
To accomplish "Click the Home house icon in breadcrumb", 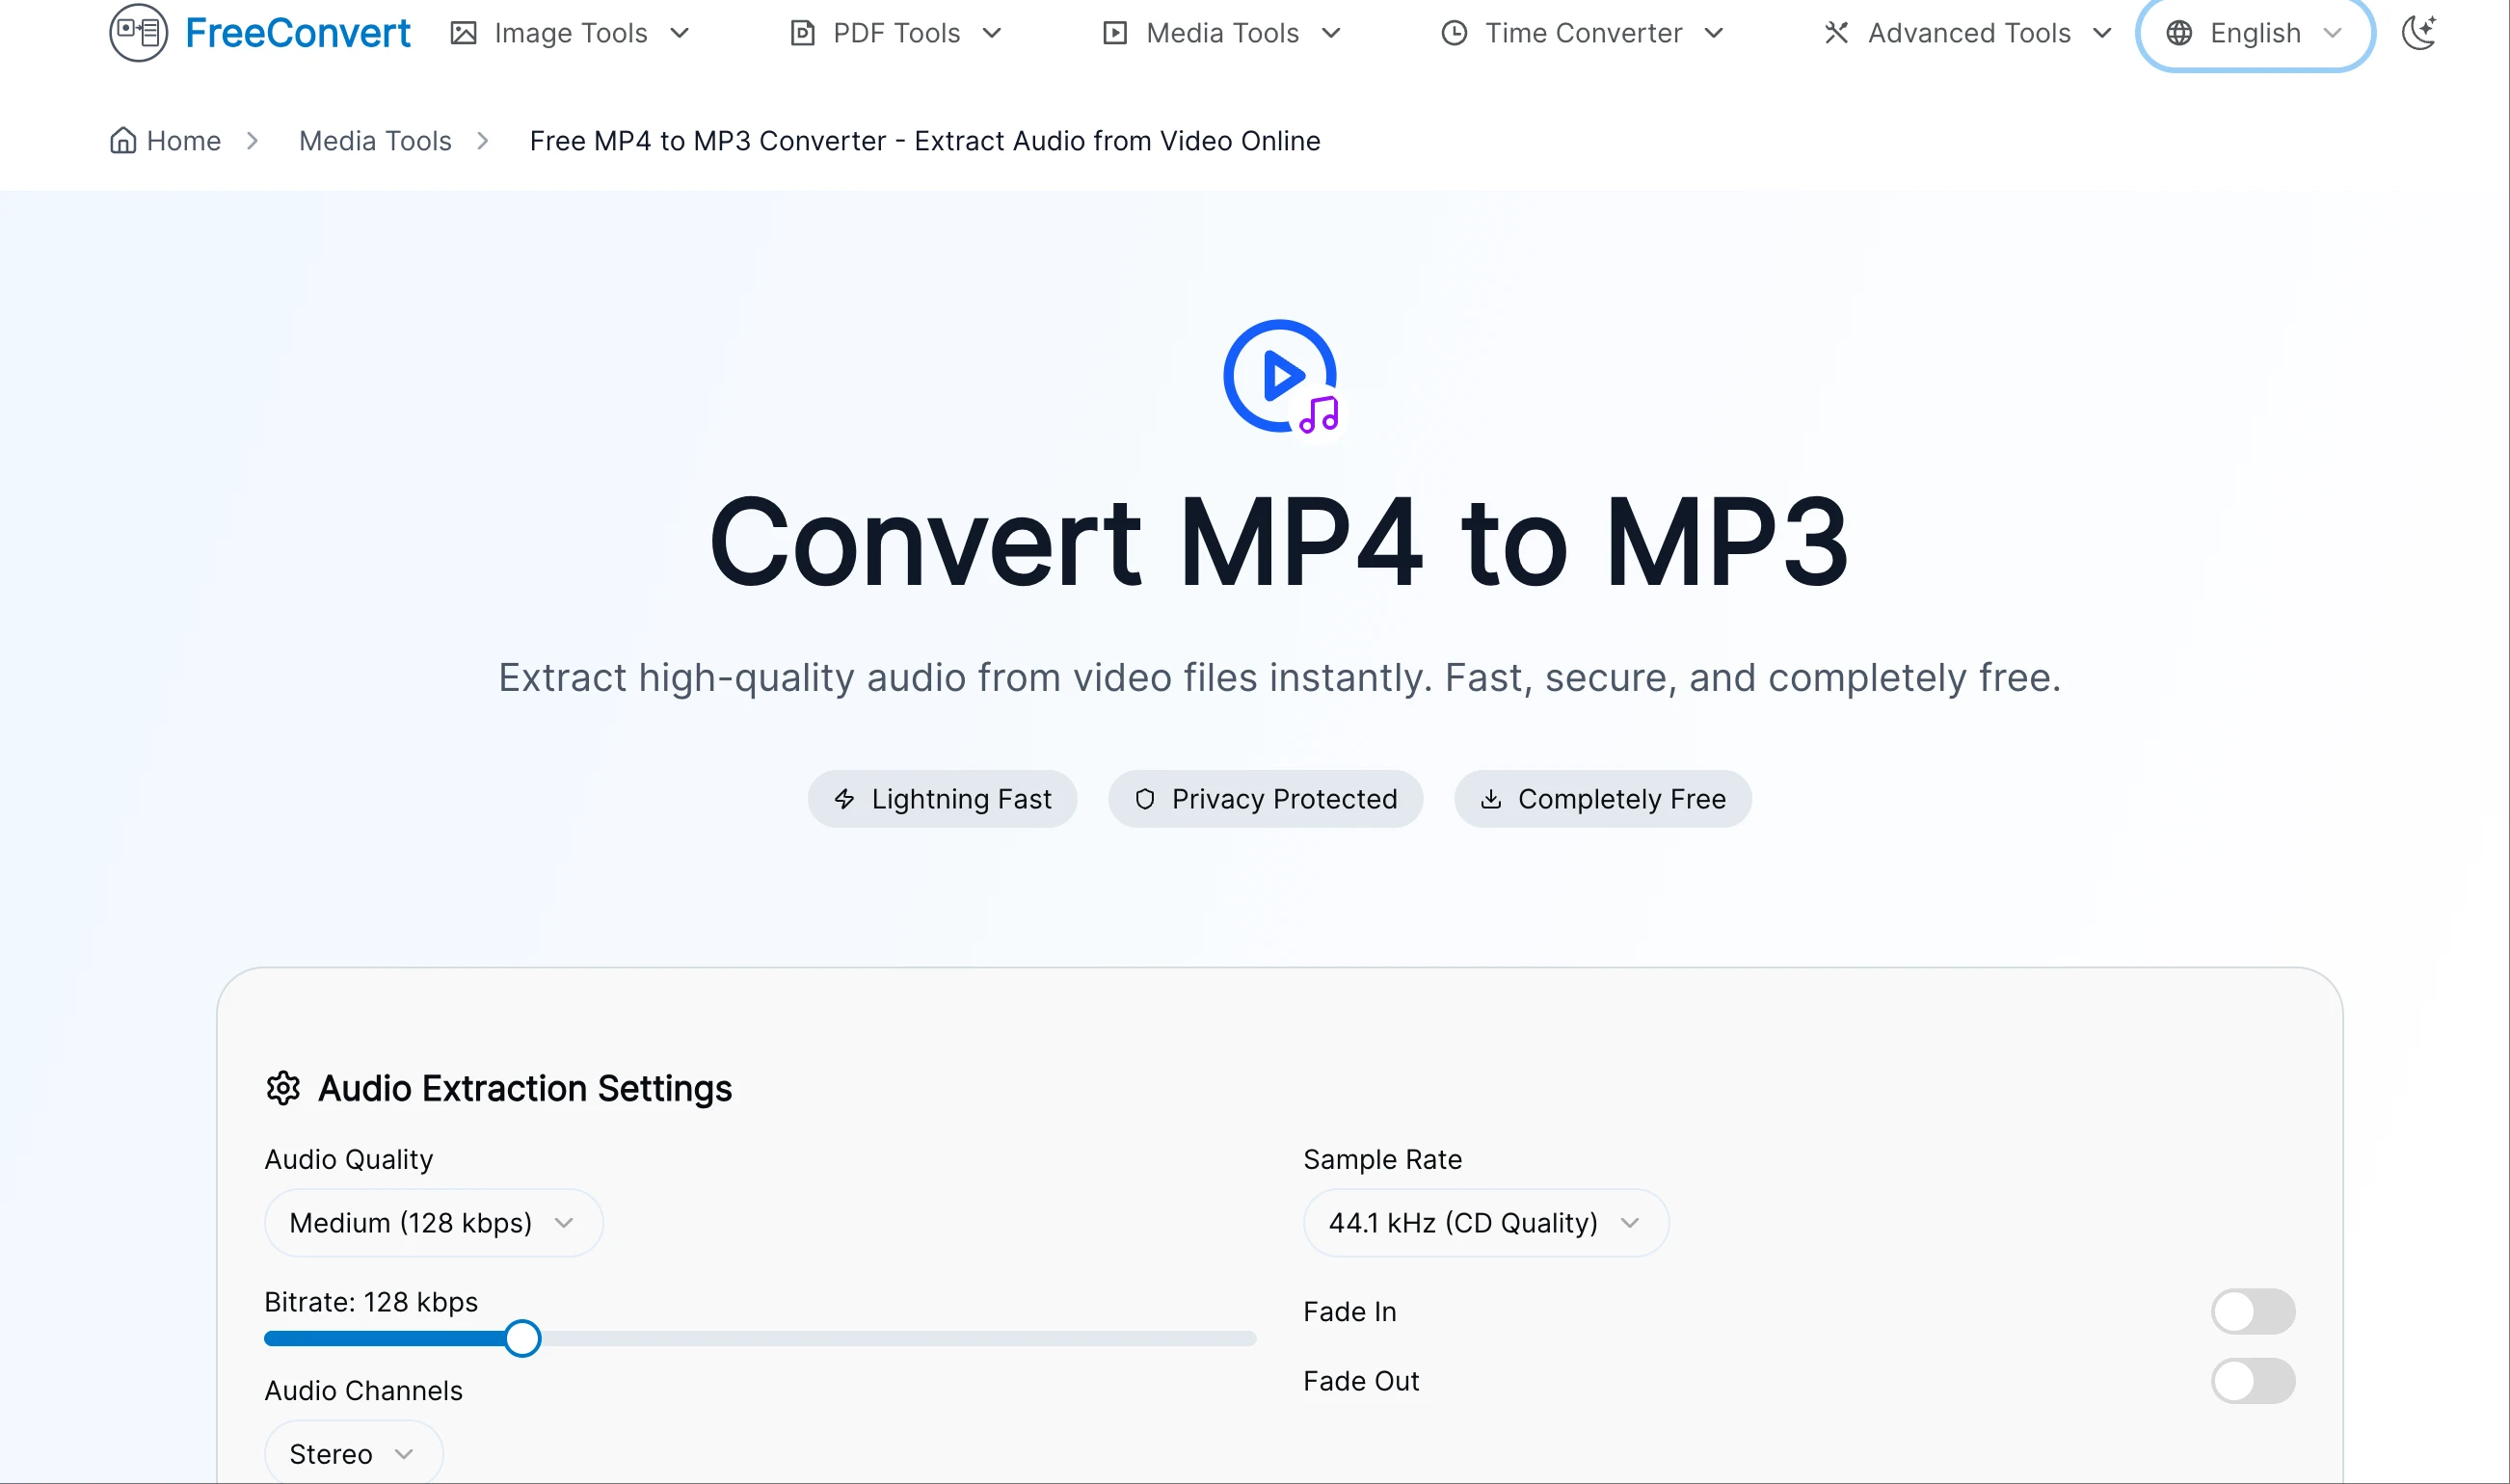I will tap(122, 141).
